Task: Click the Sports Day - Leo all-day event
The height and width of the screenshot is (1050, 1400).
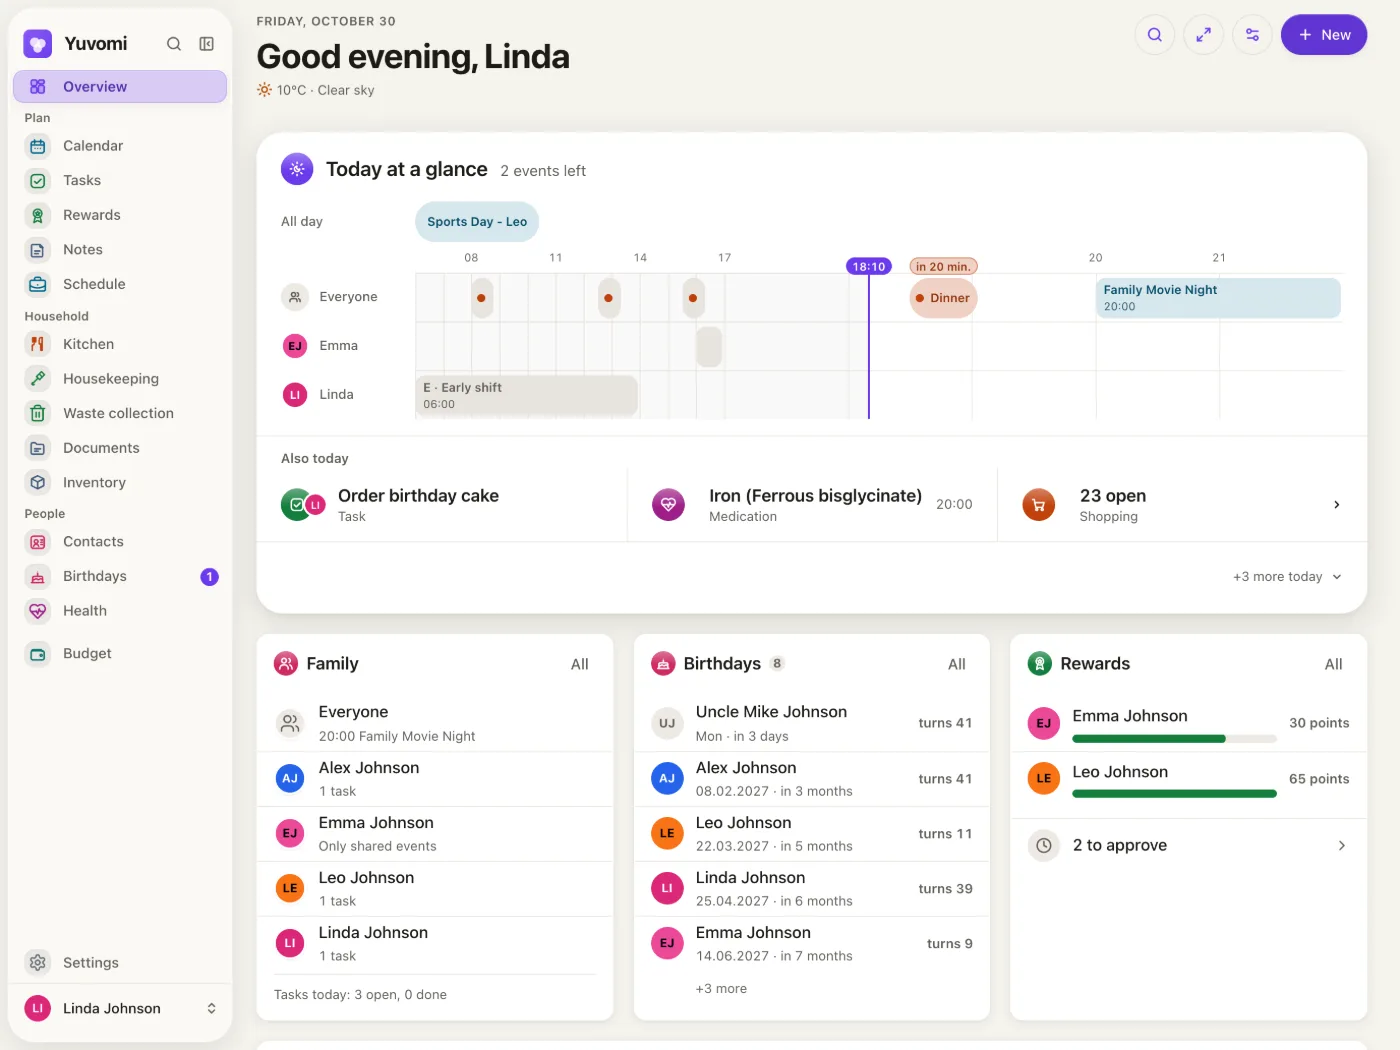Action: pos(477,222)
